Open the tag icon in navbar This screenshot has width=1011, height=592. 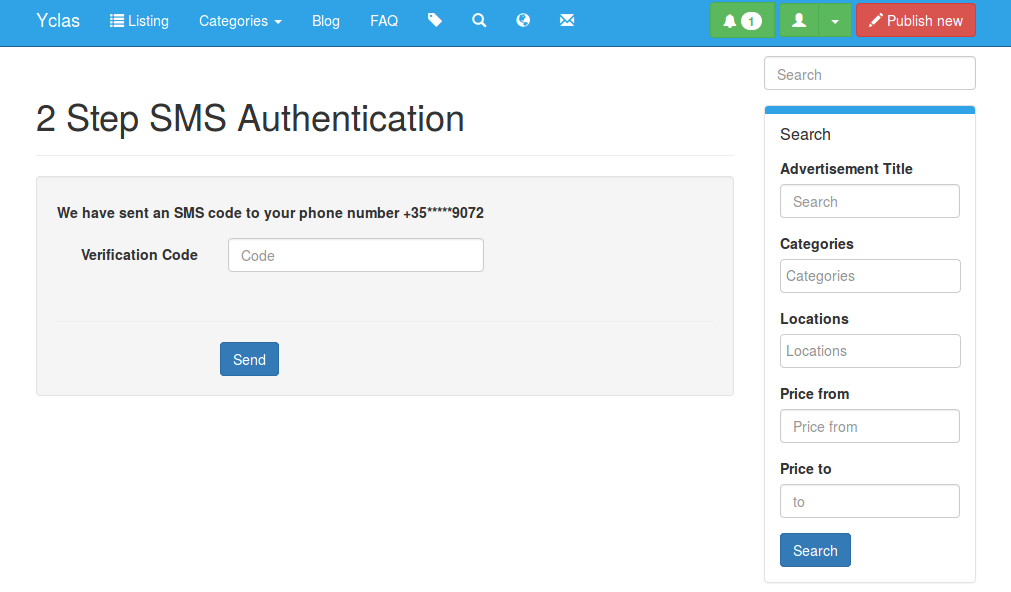click(435, 21)
